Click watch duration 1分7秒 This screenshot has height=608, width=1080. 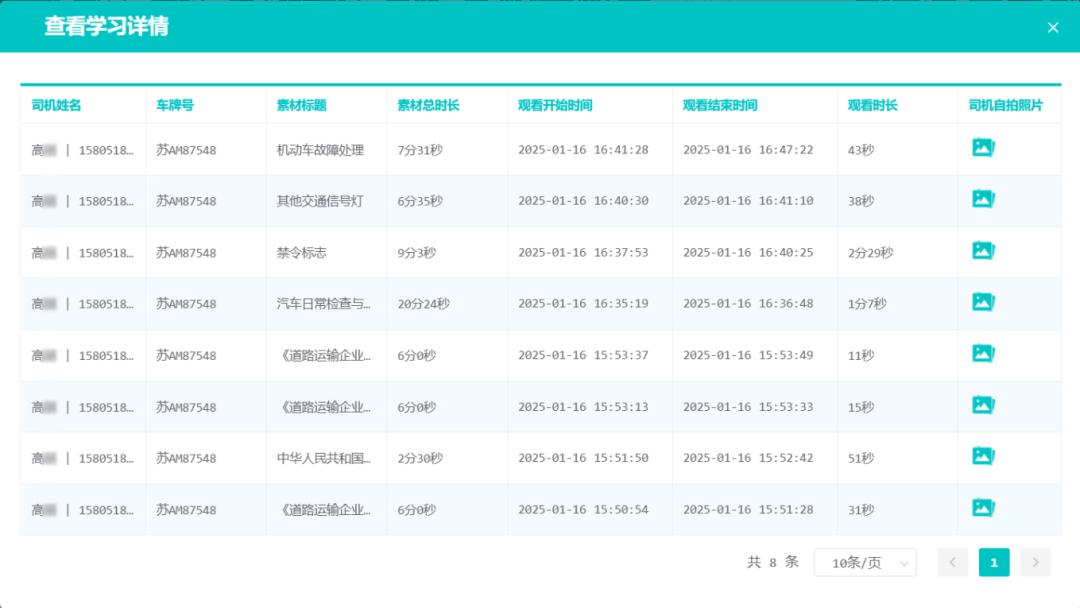867,304
